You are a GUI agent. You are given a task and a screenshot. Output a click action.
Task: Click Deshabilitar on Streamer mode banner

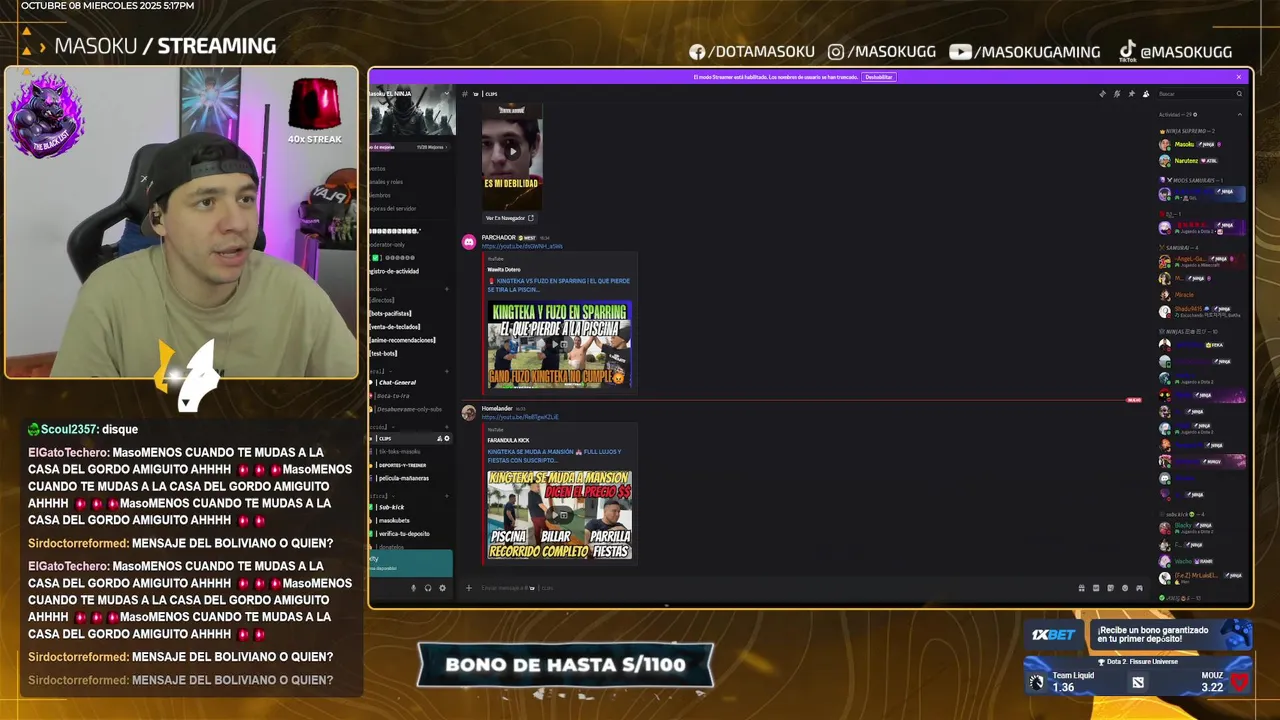click(x=879, y=77)
